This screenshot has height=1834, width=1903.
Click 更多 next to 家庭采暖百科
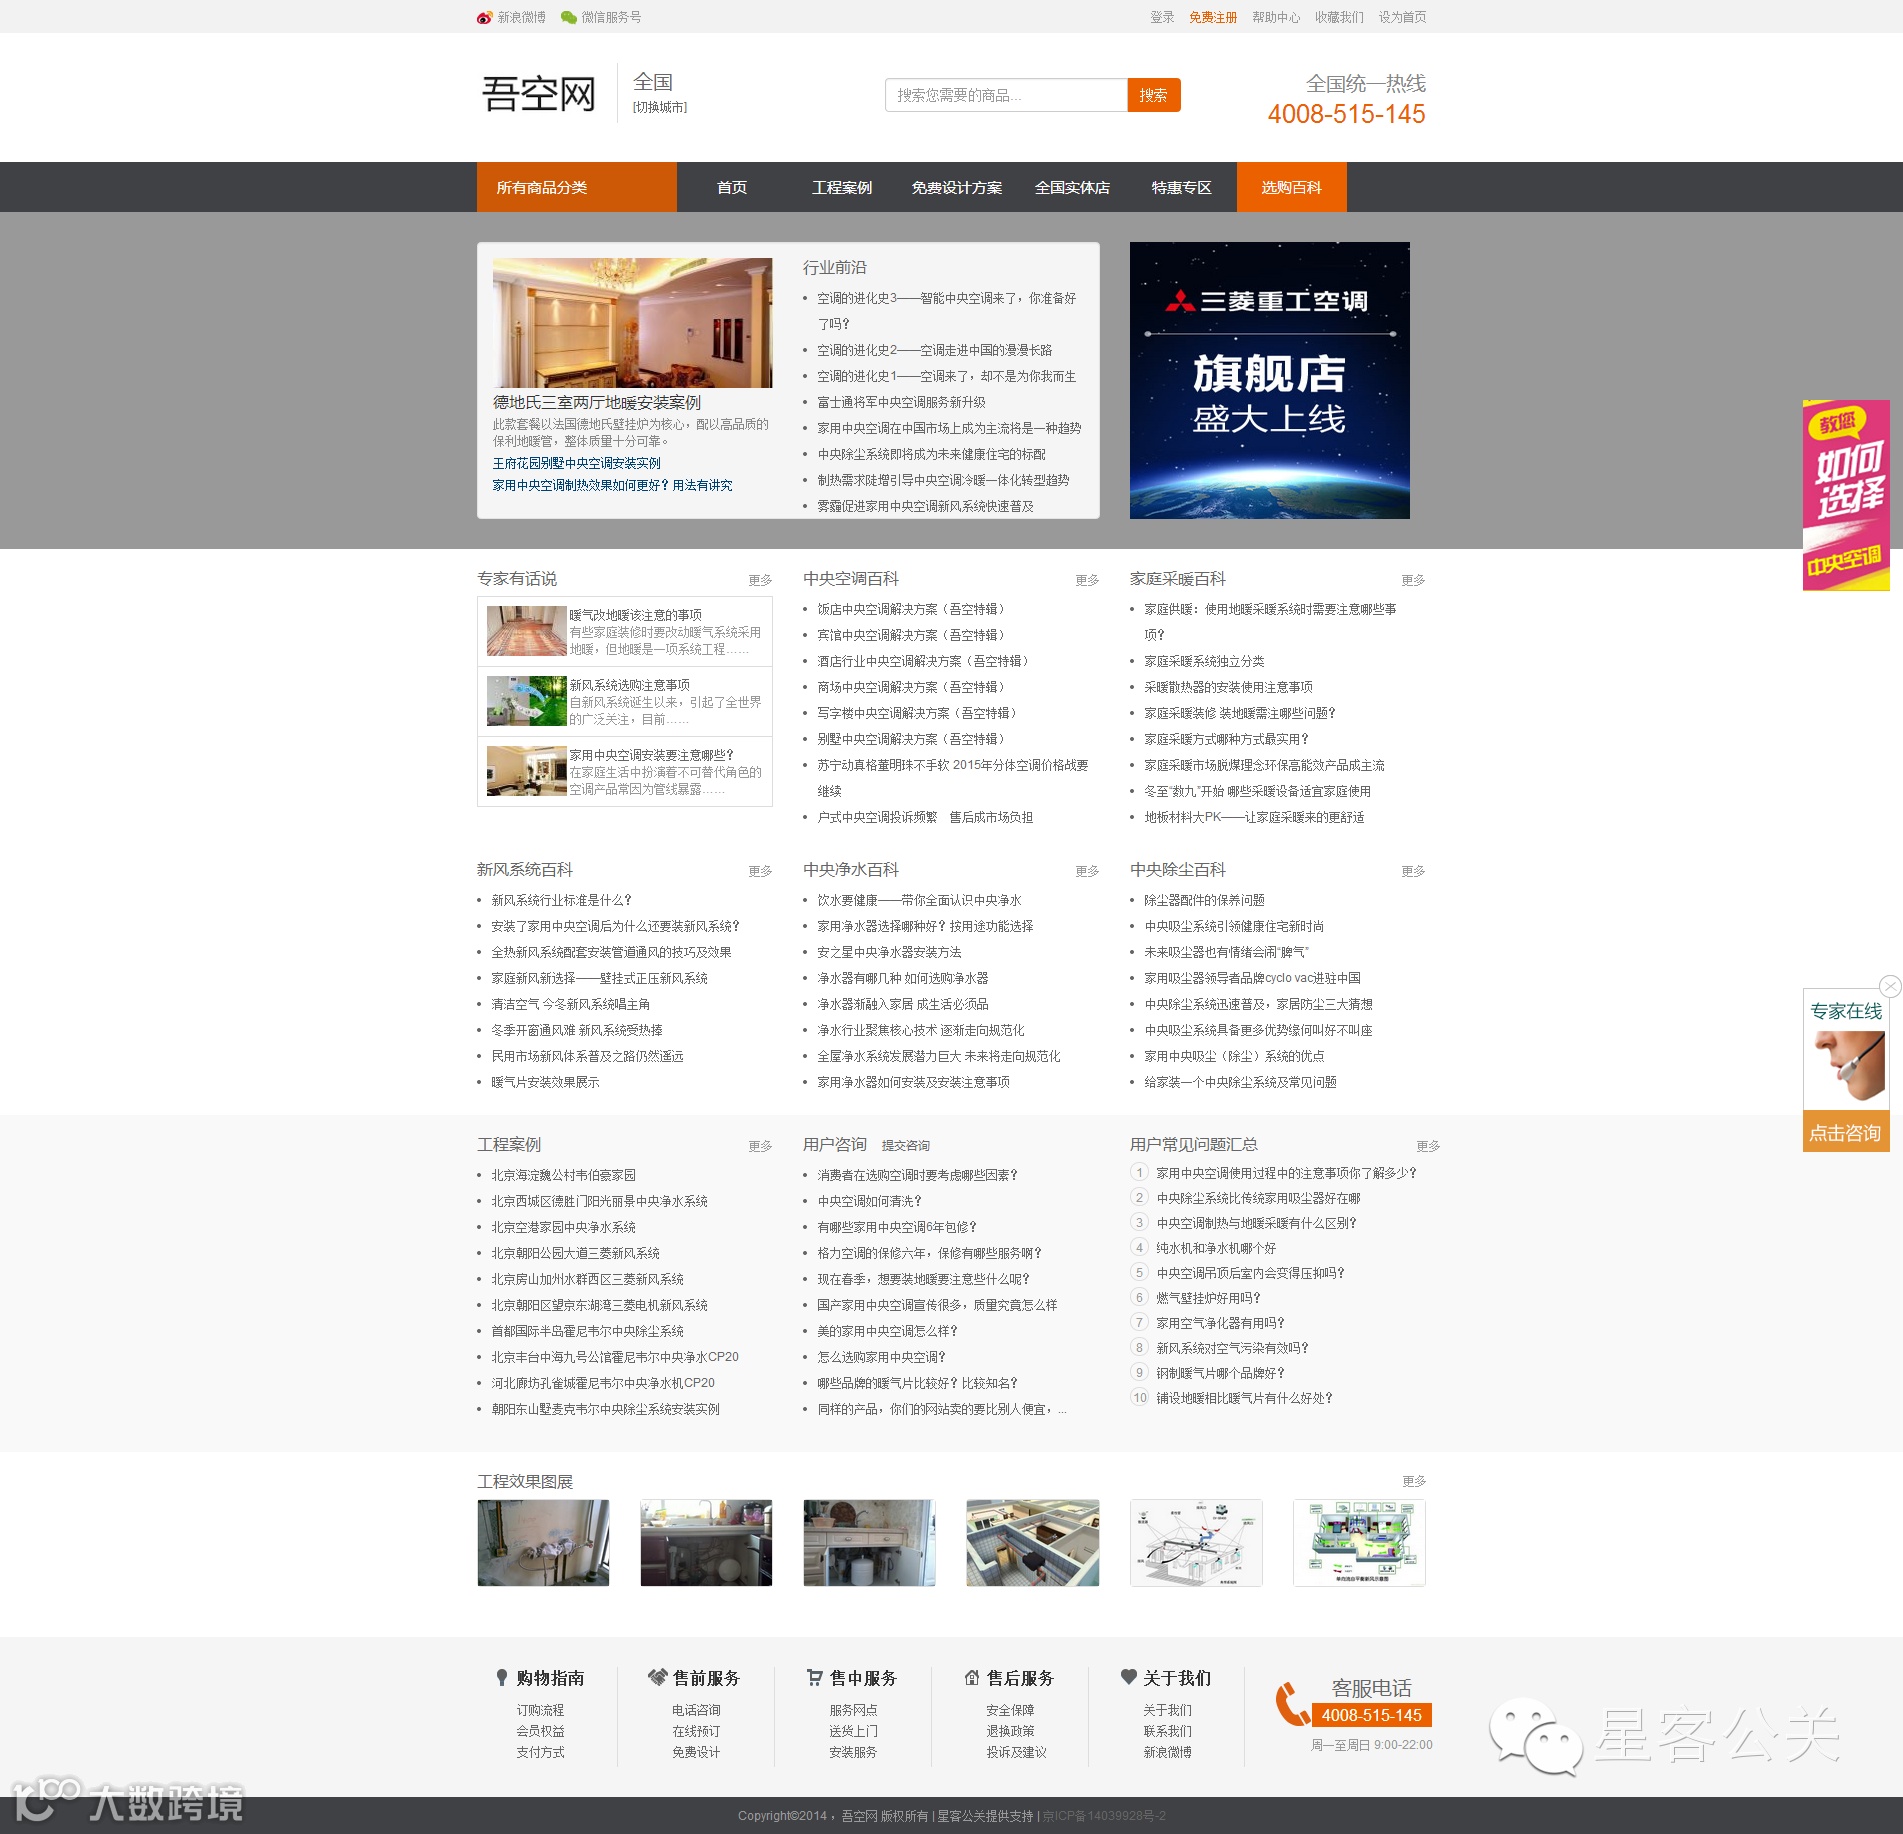pos(1414,580)
